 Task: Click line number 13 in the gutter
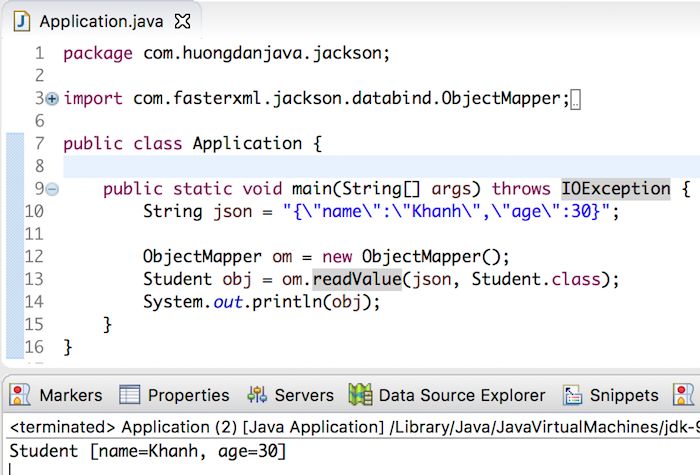pyautogui.click(x=34, y=279)
